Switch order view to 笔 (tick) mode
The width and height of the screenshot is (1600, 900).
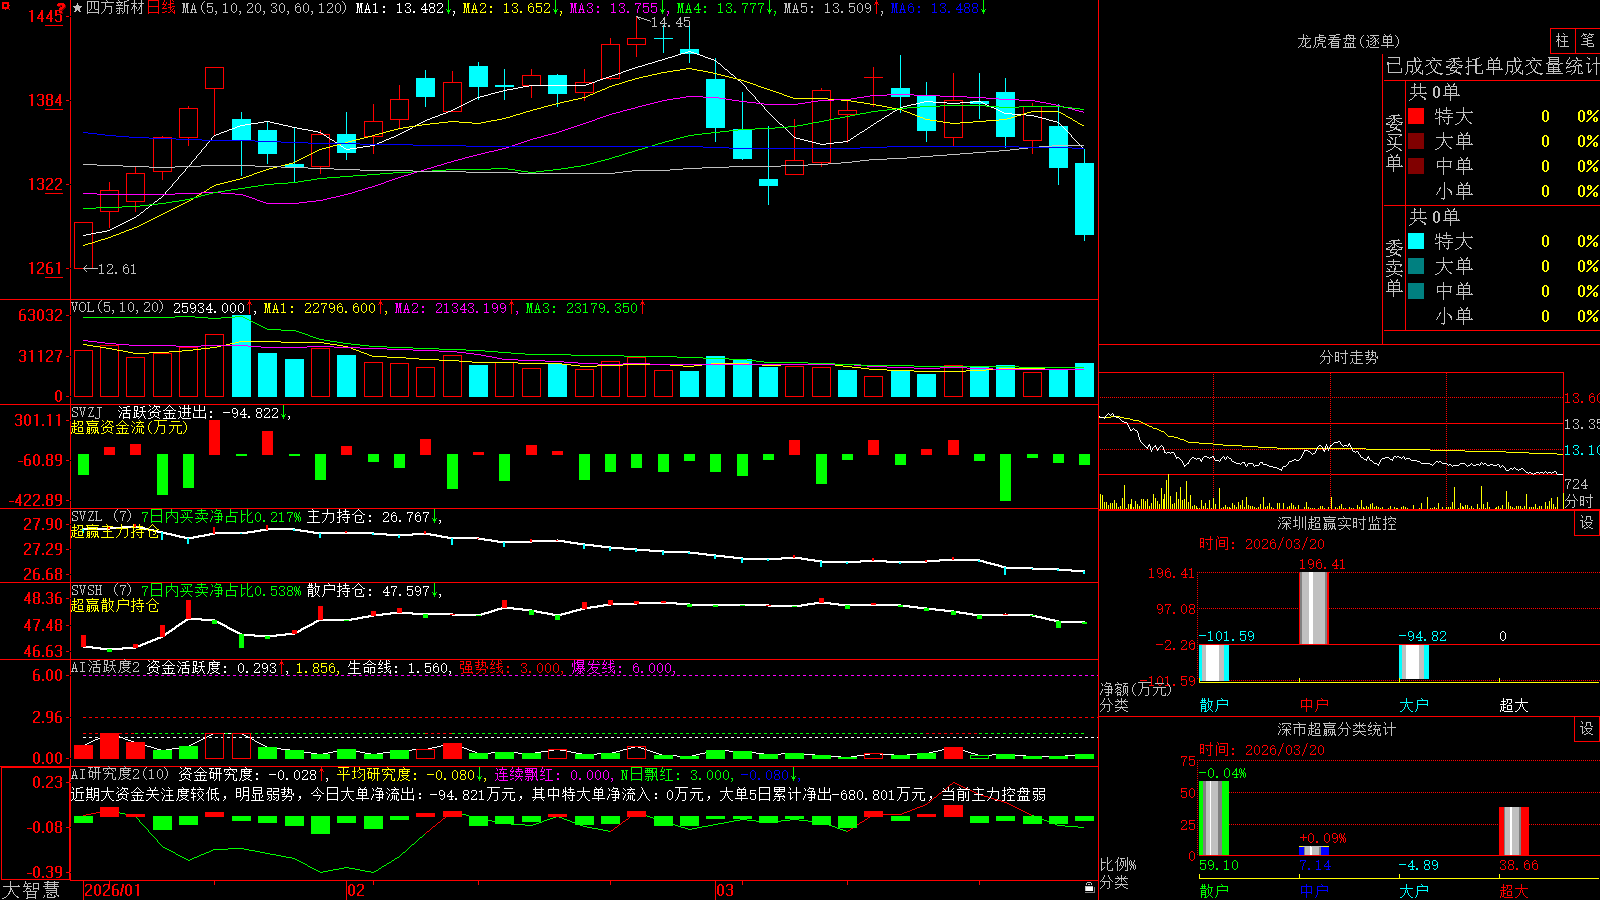(1587, 41)
